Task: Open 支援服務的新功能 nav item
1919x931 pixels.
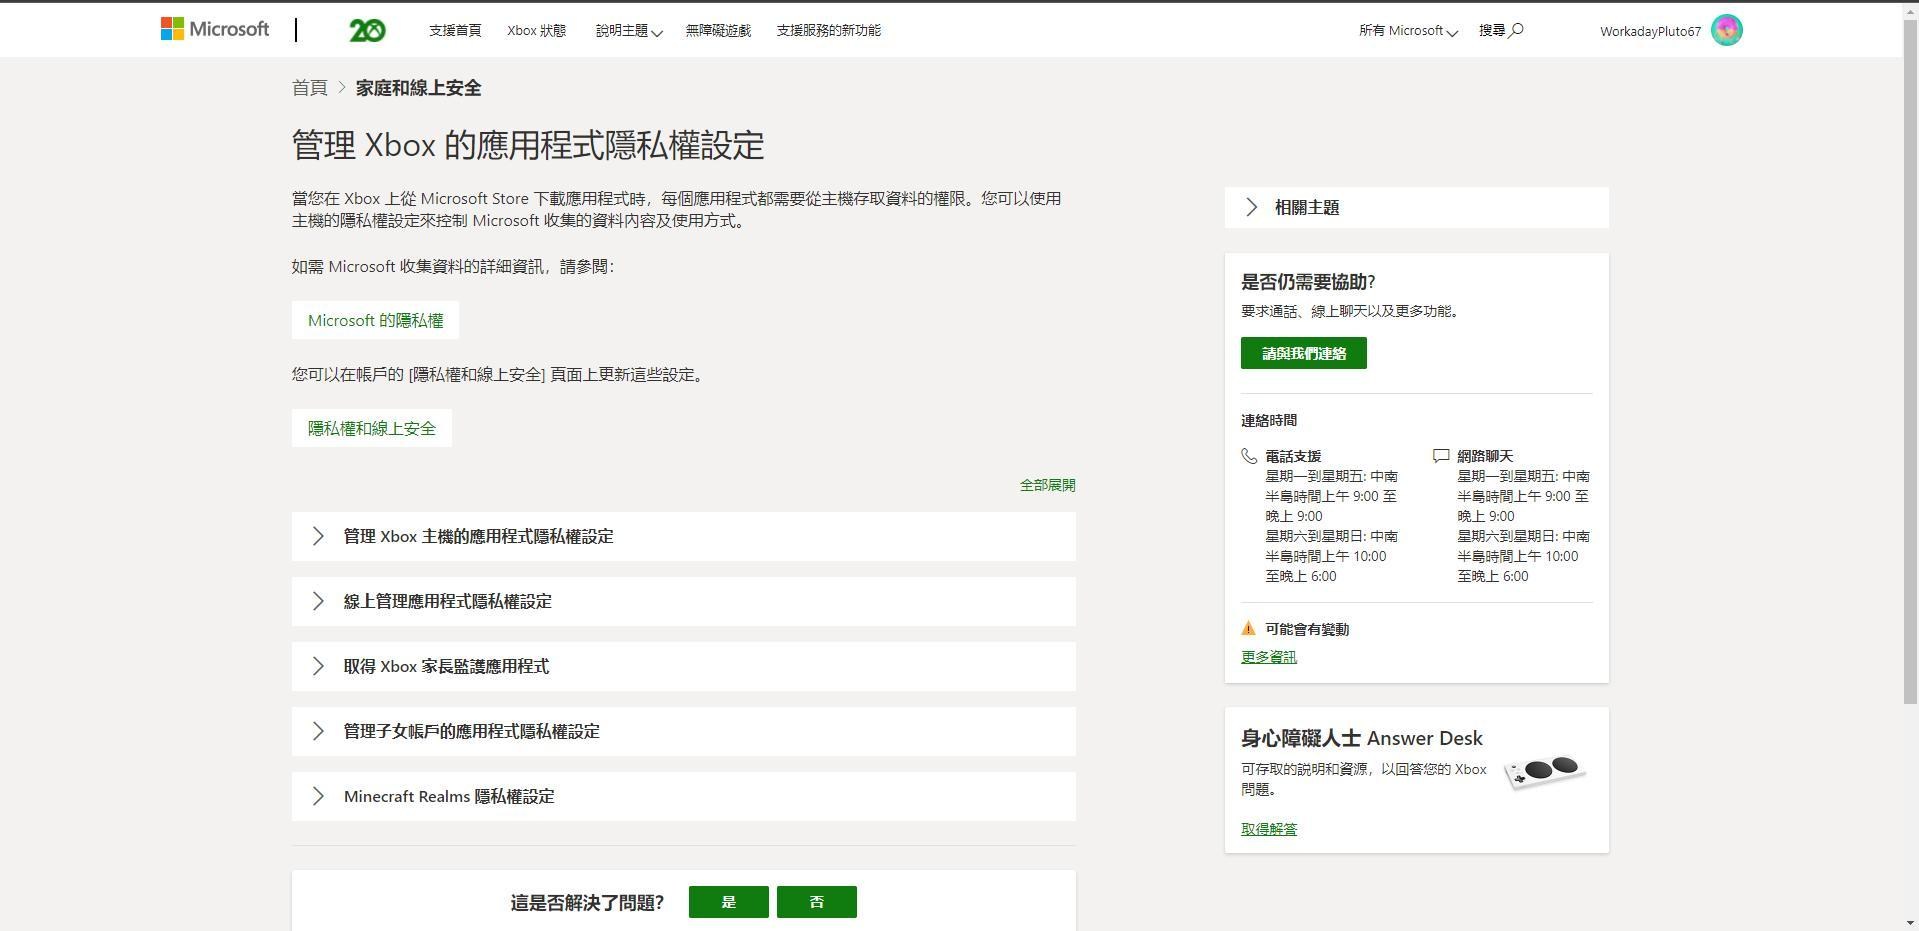Action: coord(829,30)
